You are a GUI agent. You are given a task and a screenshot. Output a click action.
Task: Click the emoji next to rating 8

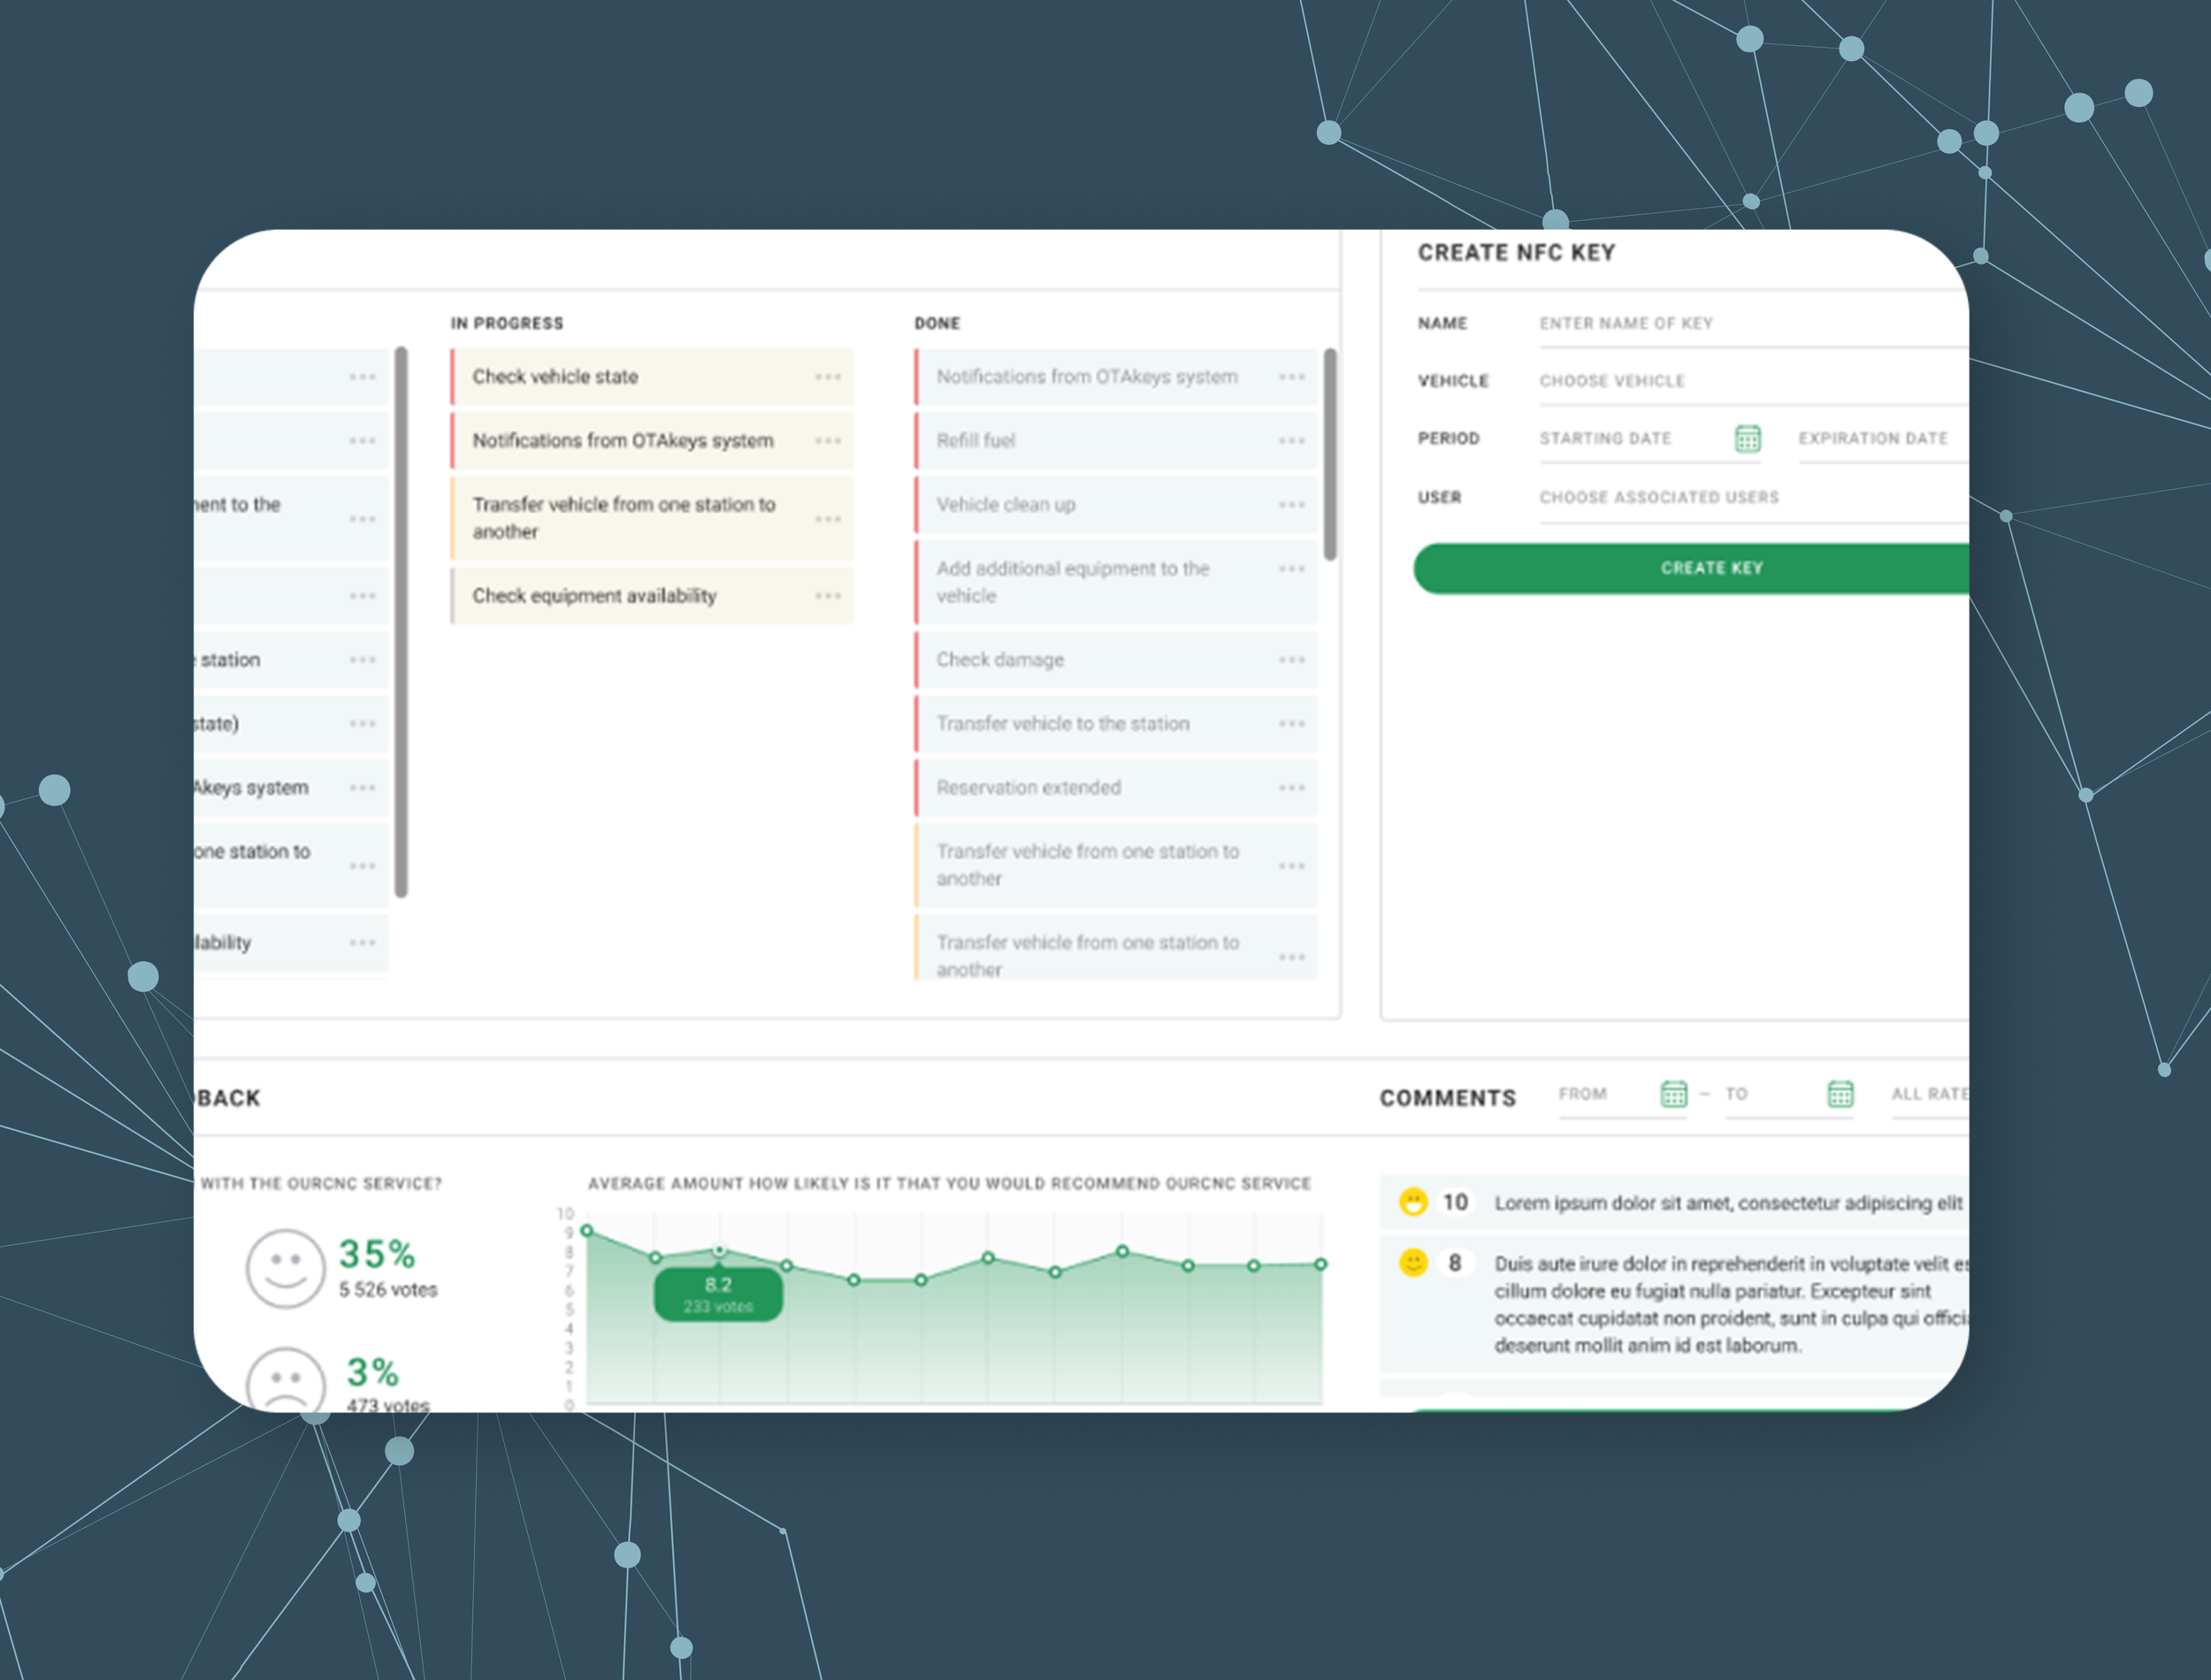click(x=1412, y=1263)
